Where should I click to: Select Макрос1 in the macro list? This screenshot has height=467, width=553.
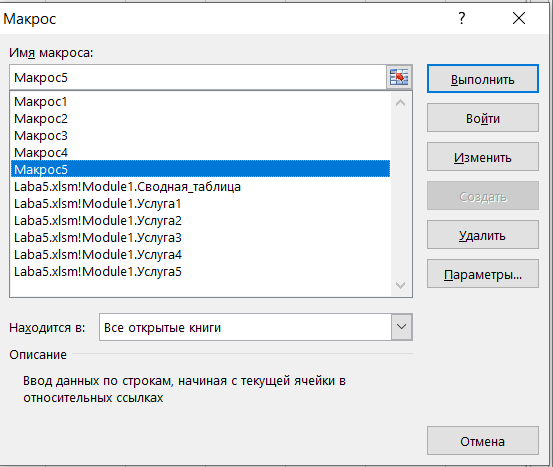pyautogui.click(x=200, y=102)
